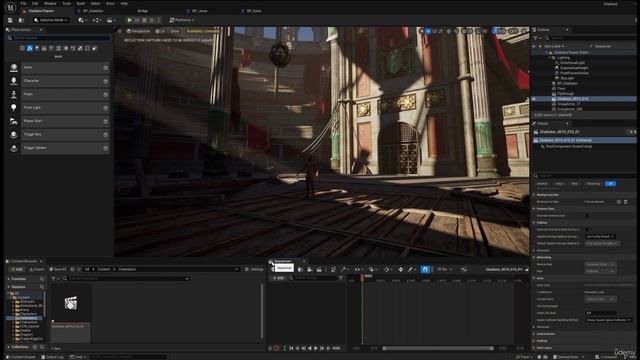Click Save All in Content Browser
Viewport: 640px width, 360px height.
[x=58, y=269]
